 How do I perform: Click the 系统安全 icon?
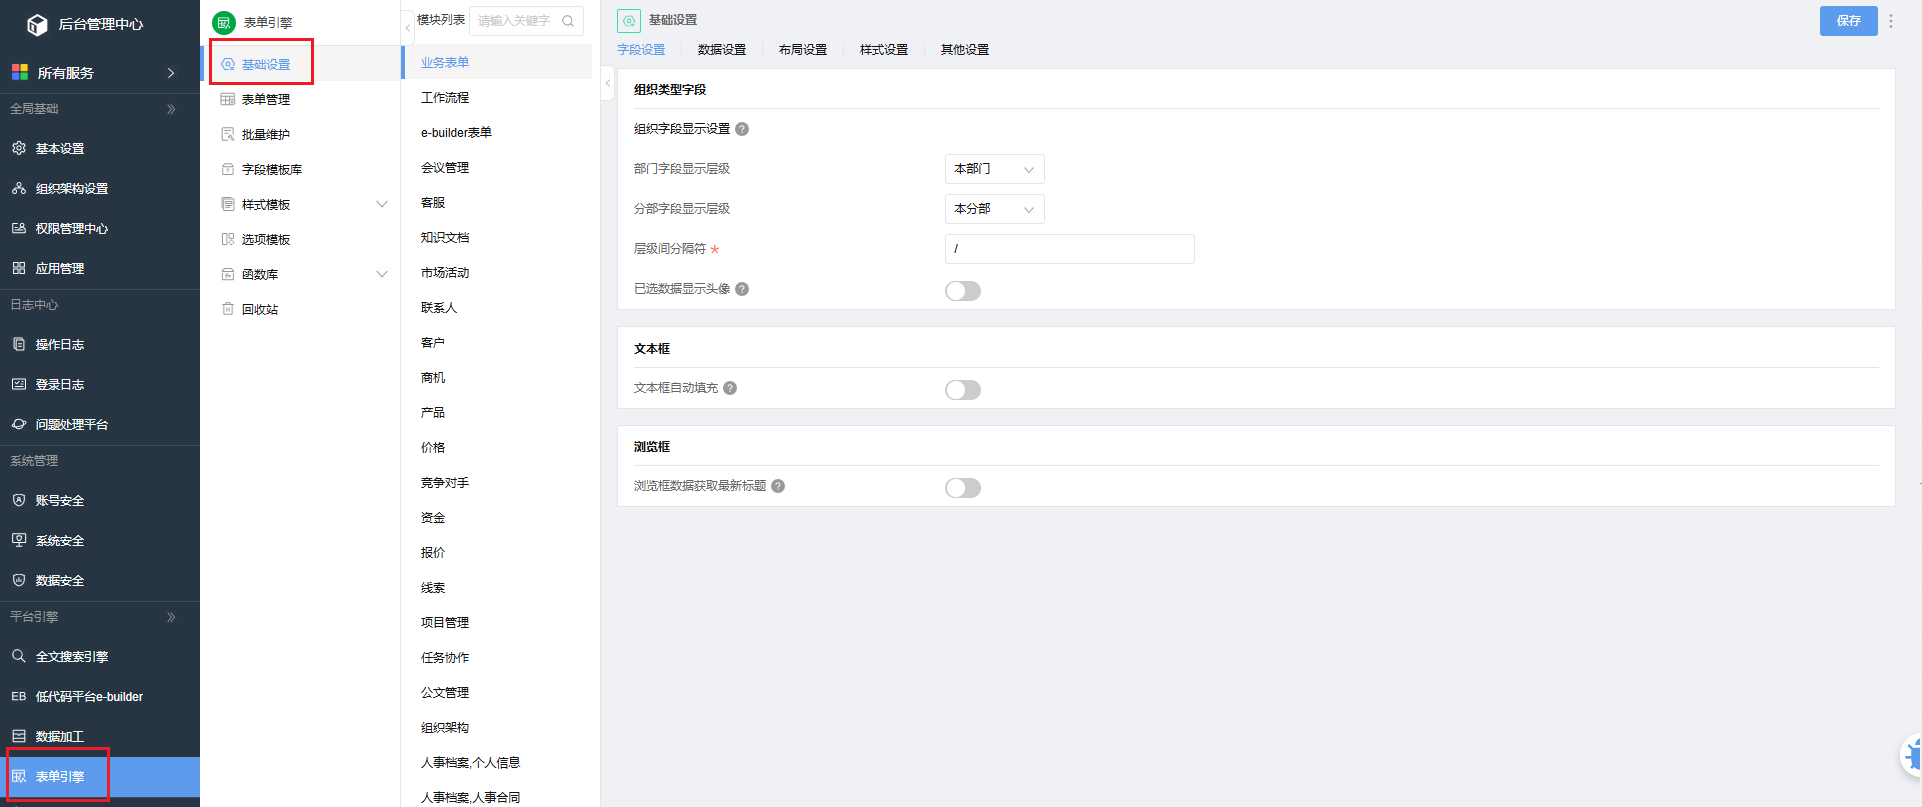tap(19, 540)
